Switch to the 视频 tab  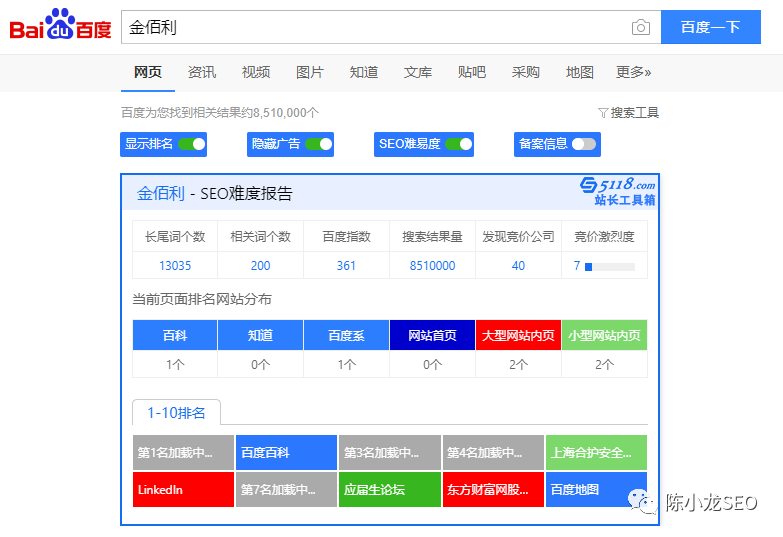coord(256,72)
